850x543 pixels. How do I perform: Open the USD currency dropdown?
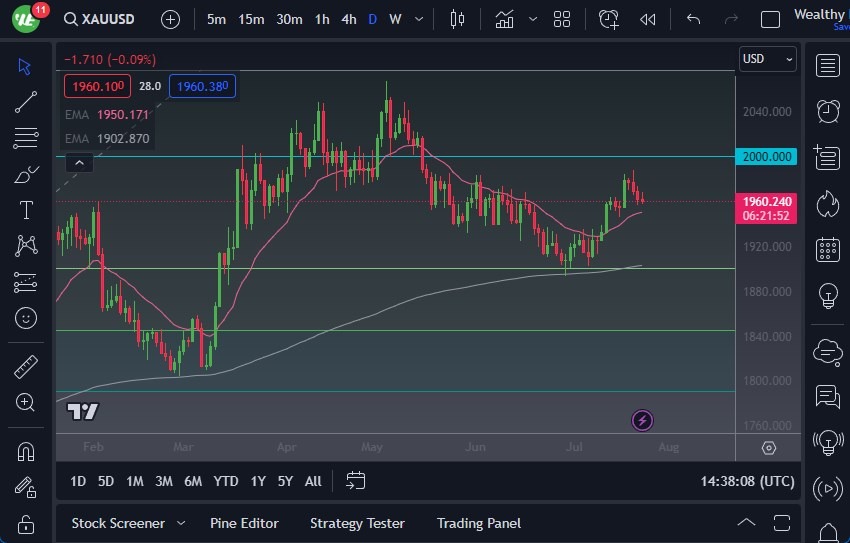point(767,59)
